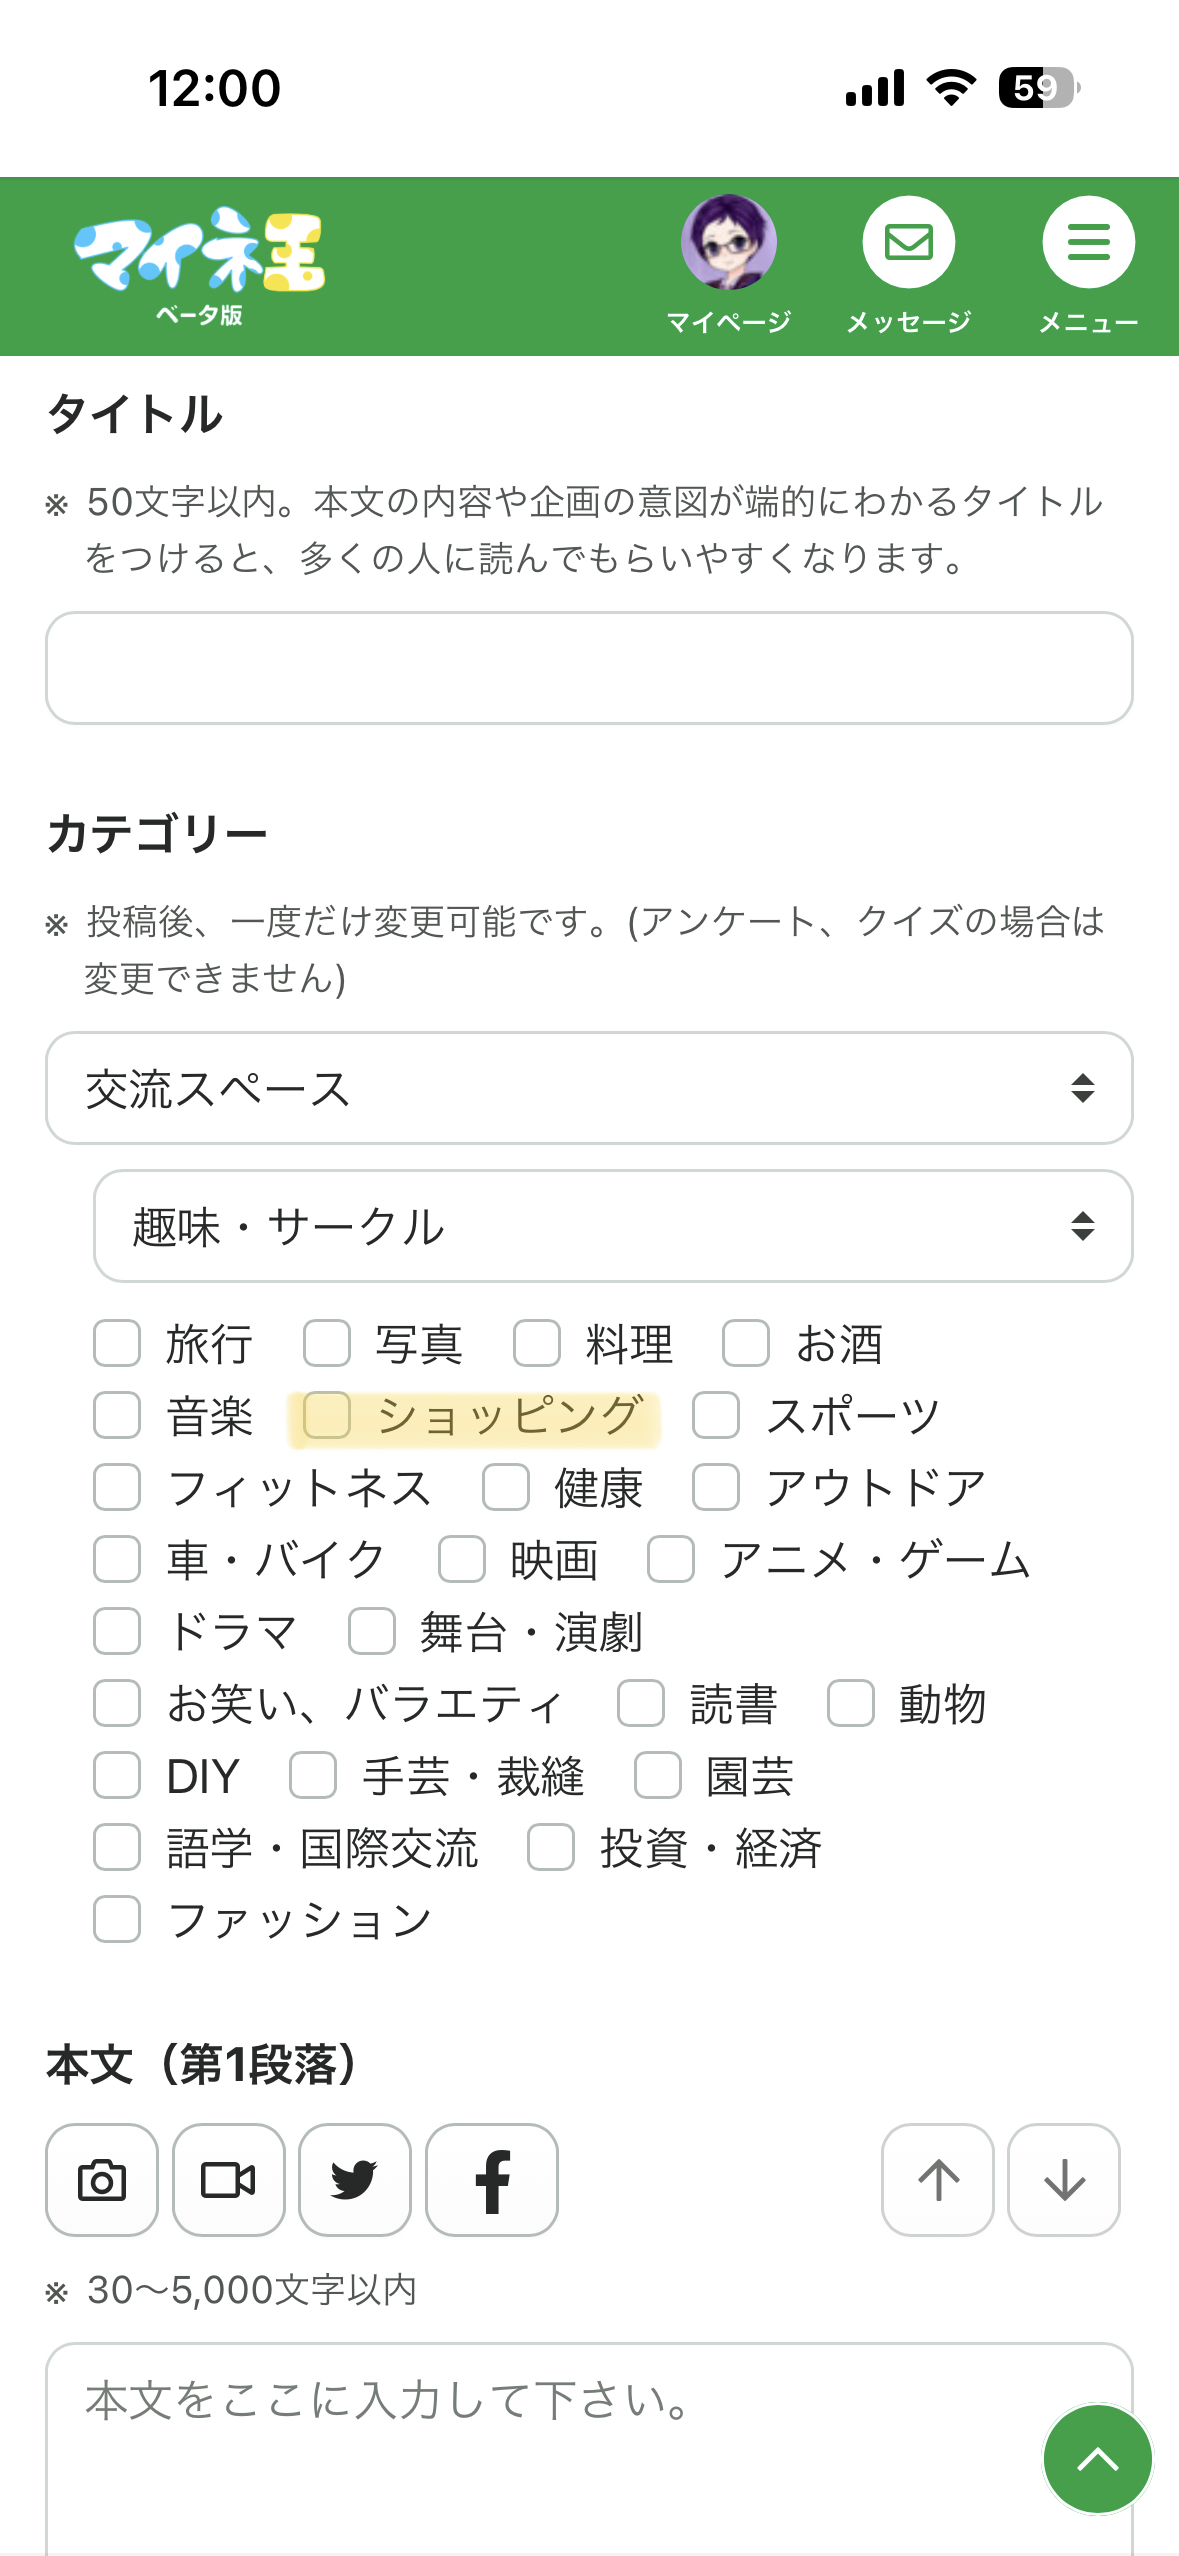Tap the green scroll-to-top button
The width and height of the screenshot is (1179, 2556).
click(x=1097, y=2459)
